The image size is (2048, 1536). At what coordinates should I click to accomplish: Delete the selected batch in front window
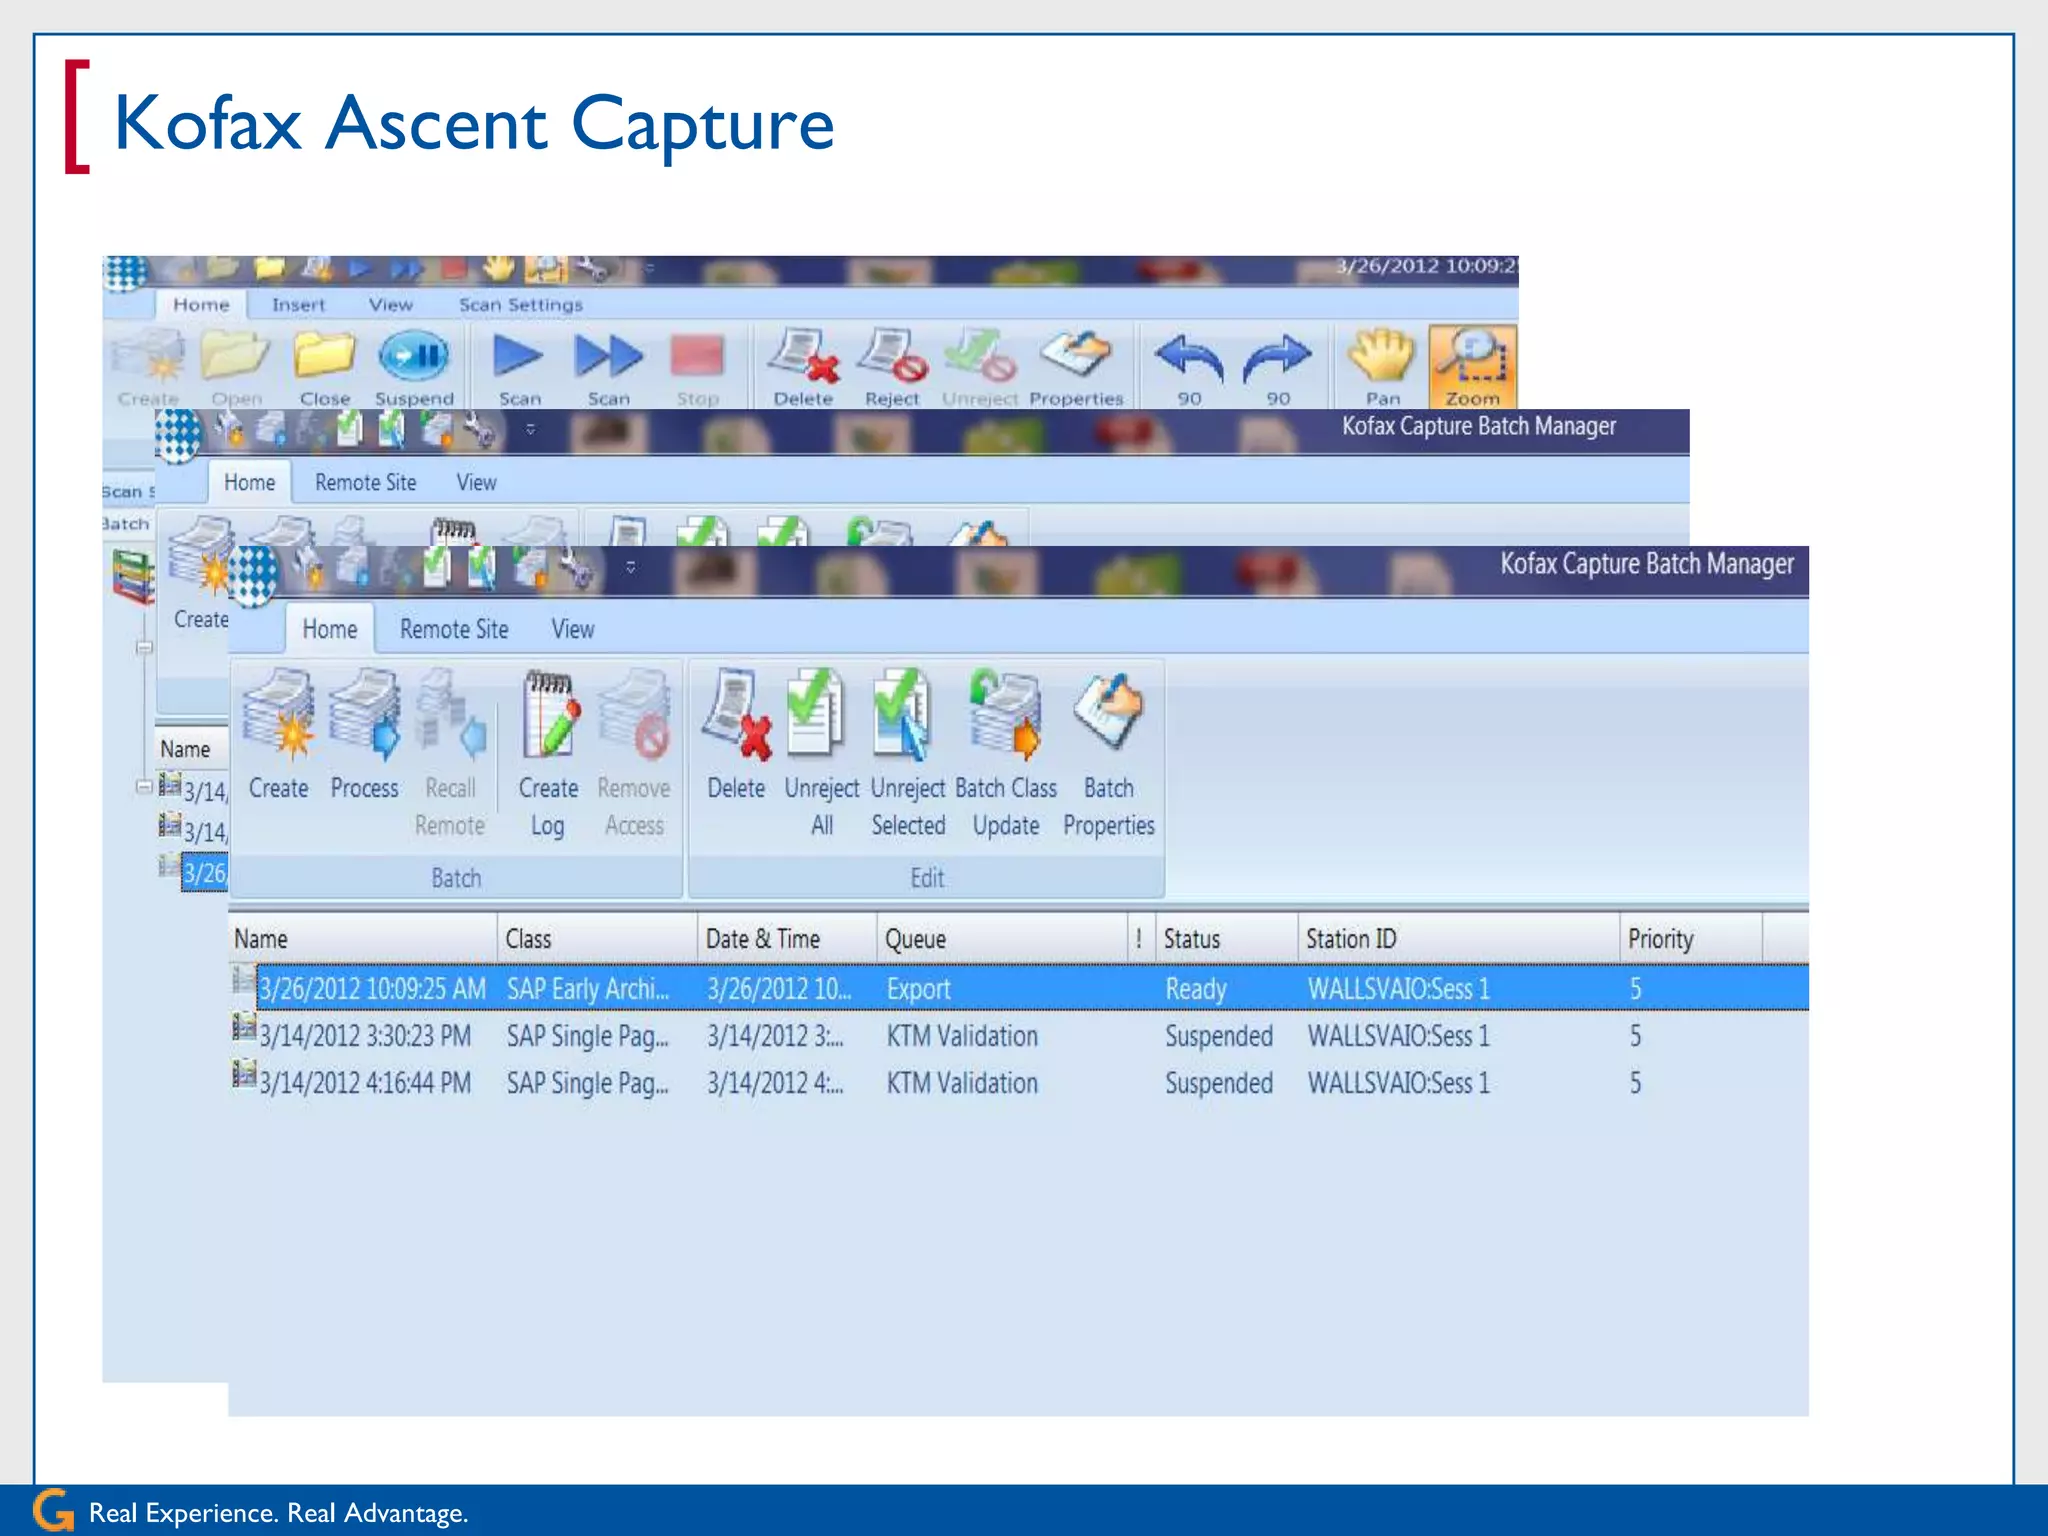(736, 735)
